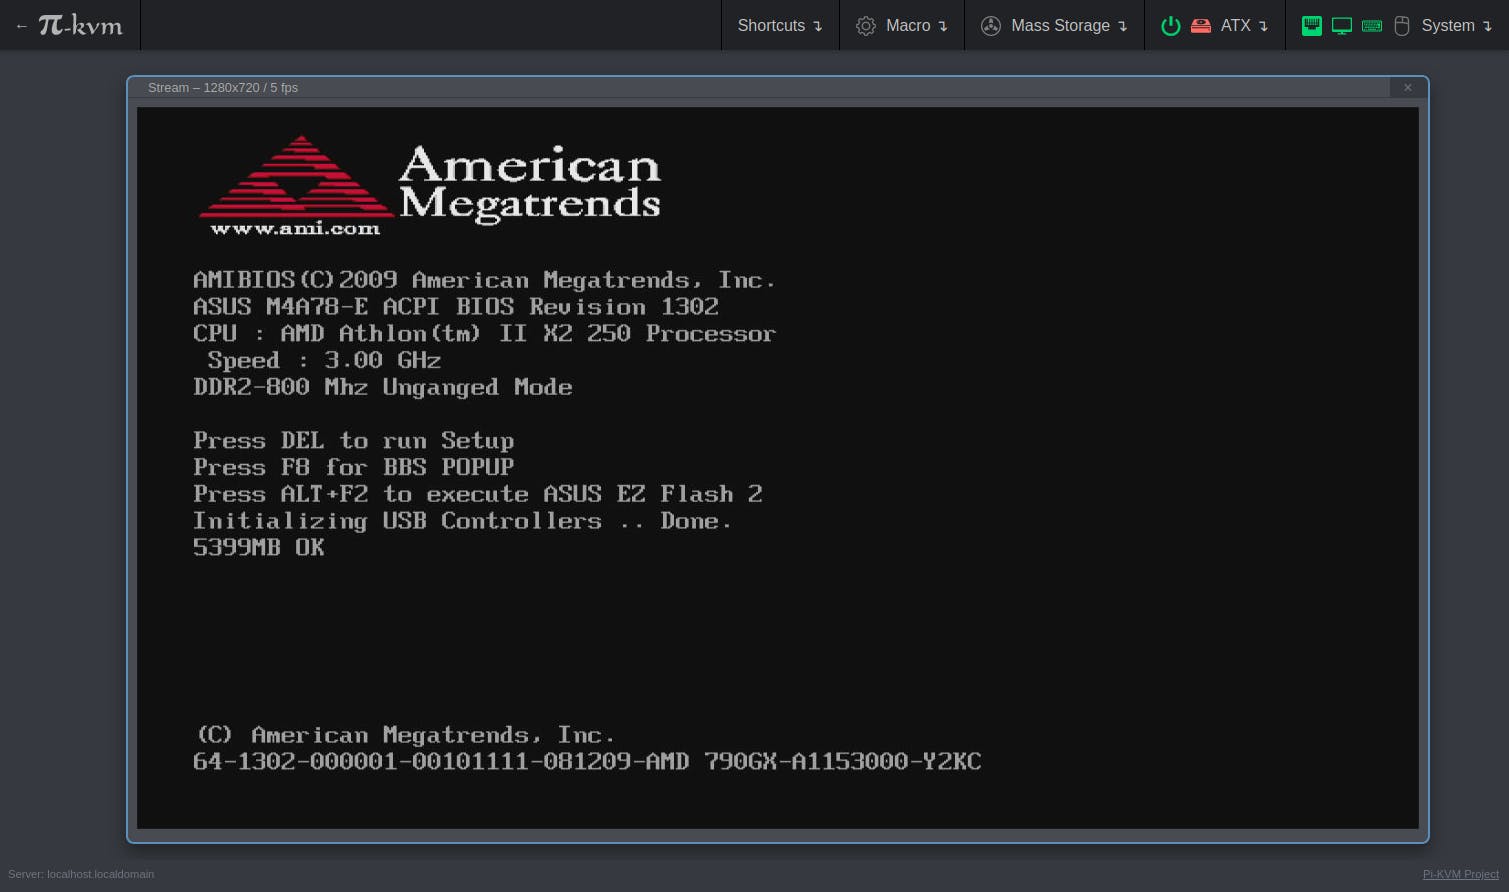The image size is (1509, 892).
Task: Click the green monitor status icon
Action: 1342,26
